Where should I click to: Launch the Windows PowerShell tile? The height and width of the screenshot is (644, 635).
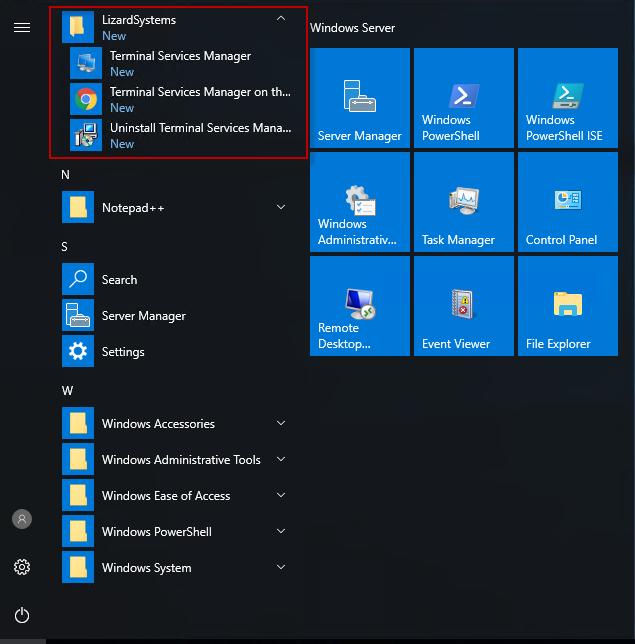coord(464,98)
